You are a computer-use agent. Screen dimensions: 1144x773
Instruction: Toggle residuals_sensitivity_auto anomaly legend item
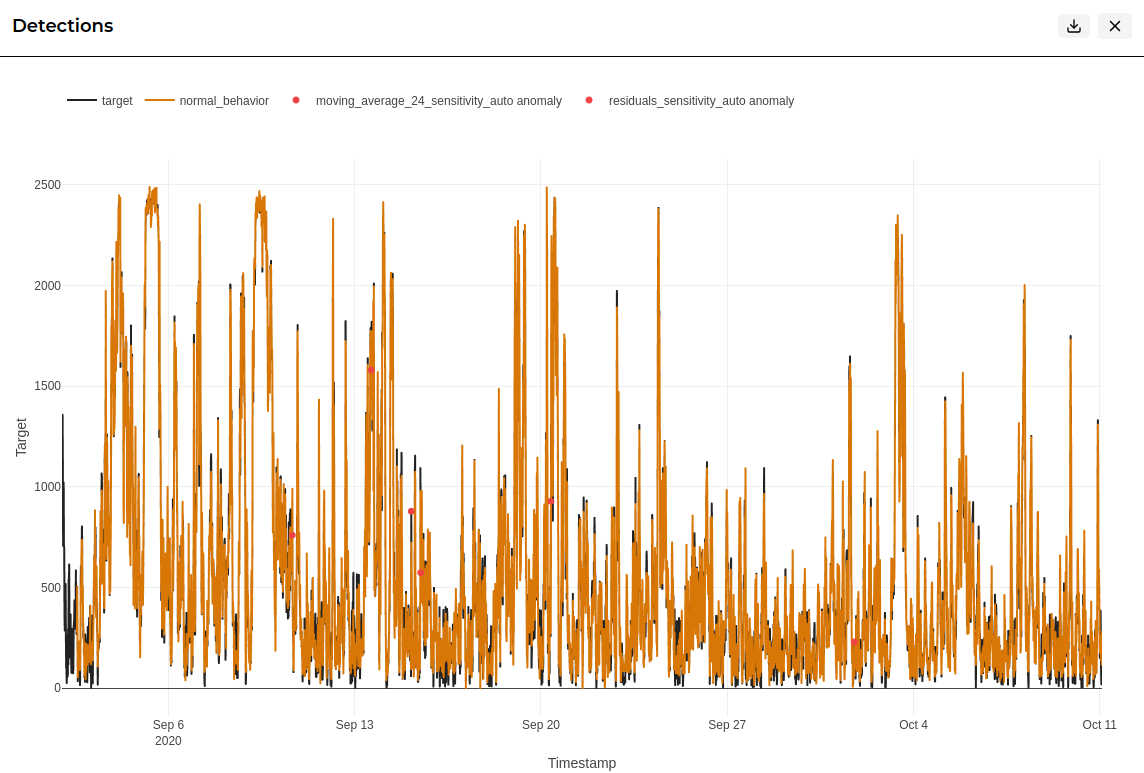pos(689,101)
